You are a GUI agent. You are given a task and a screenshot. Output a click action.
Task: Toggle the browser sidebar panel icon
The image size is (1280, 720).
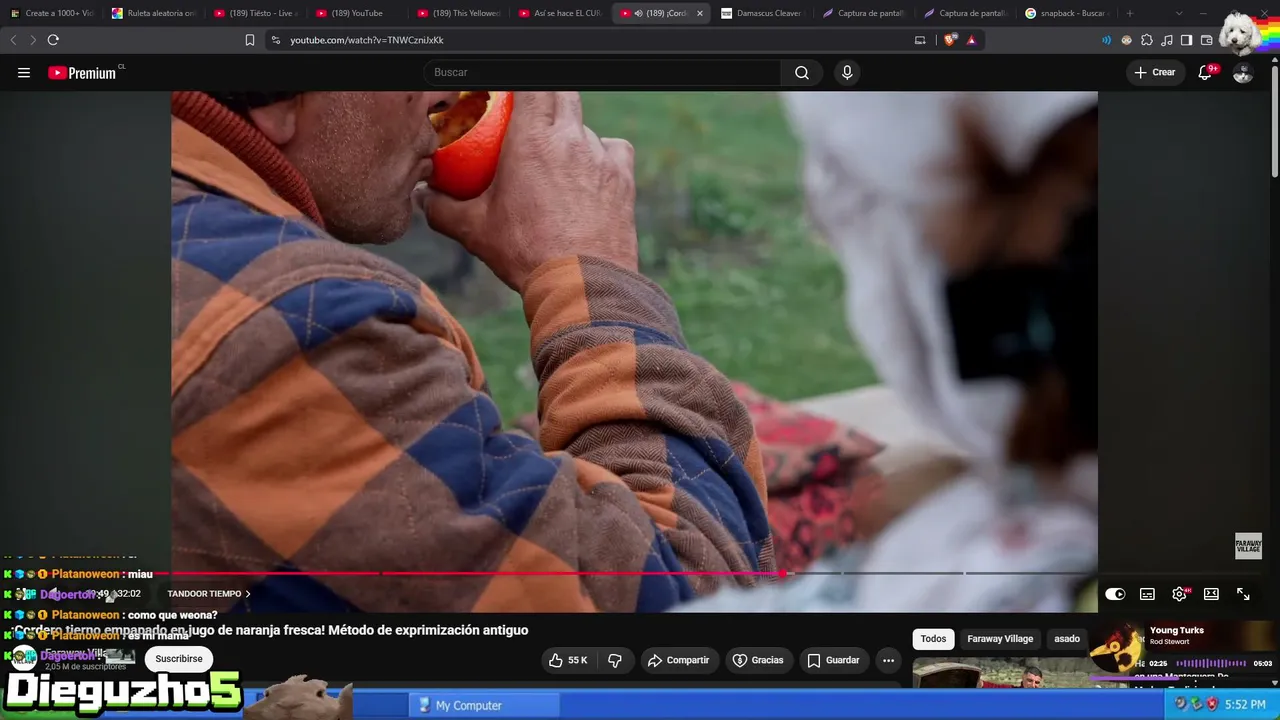(1186, 40)
